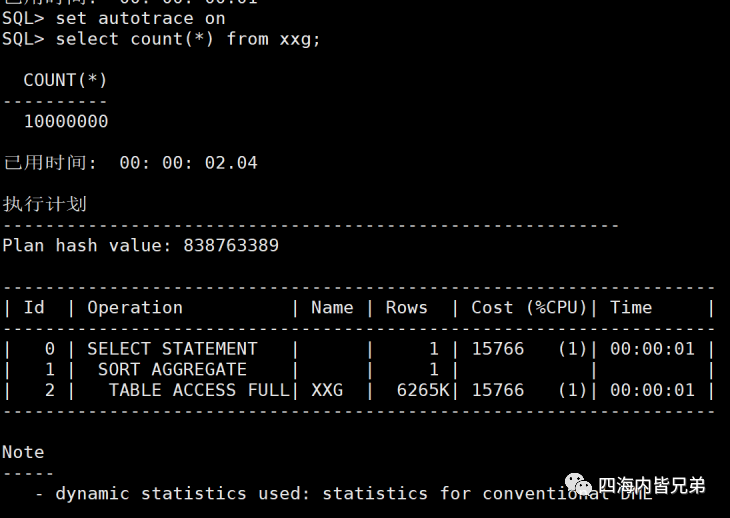
Task: Click cost 15766 in SELECT STATEMENT row
Action: [498, 349]
